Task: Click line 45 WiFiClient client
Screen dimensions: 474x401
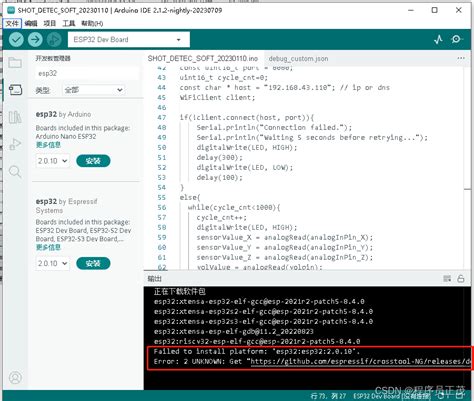Action: (217, 98)
